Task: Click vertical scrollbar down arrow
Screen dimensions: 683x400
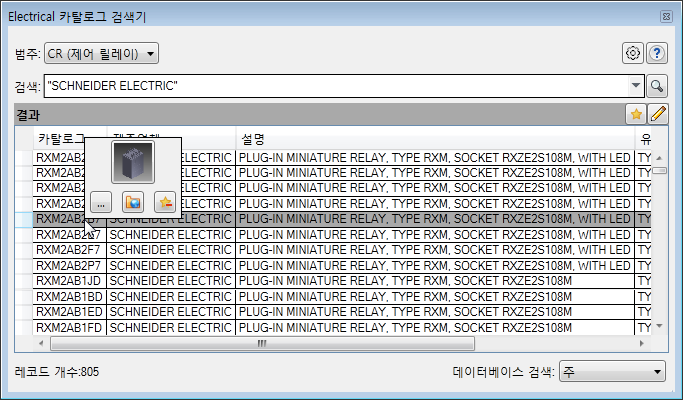Action: click(x=659, y=326)
